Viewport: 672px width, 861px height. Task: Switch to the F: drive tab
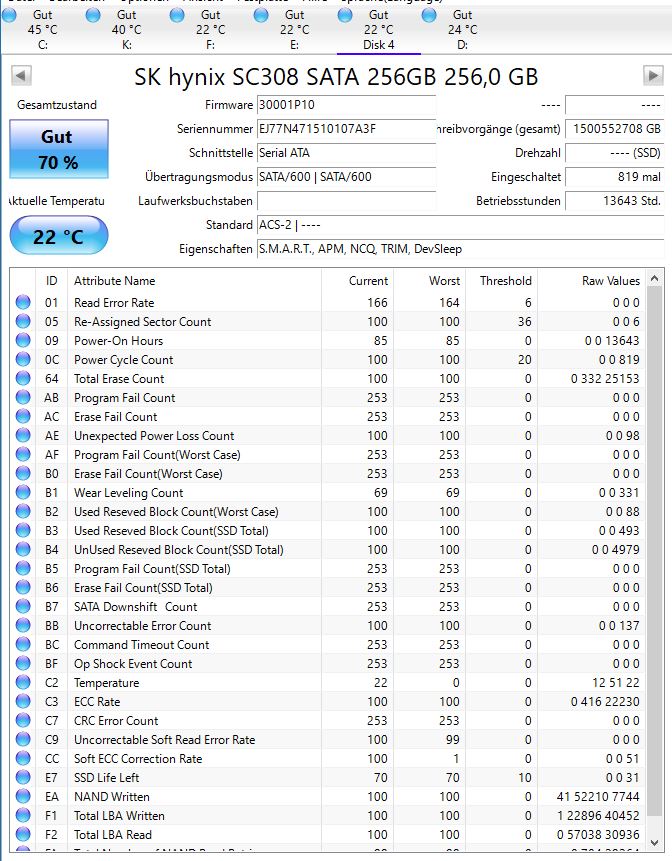click(x=210, y=30)
